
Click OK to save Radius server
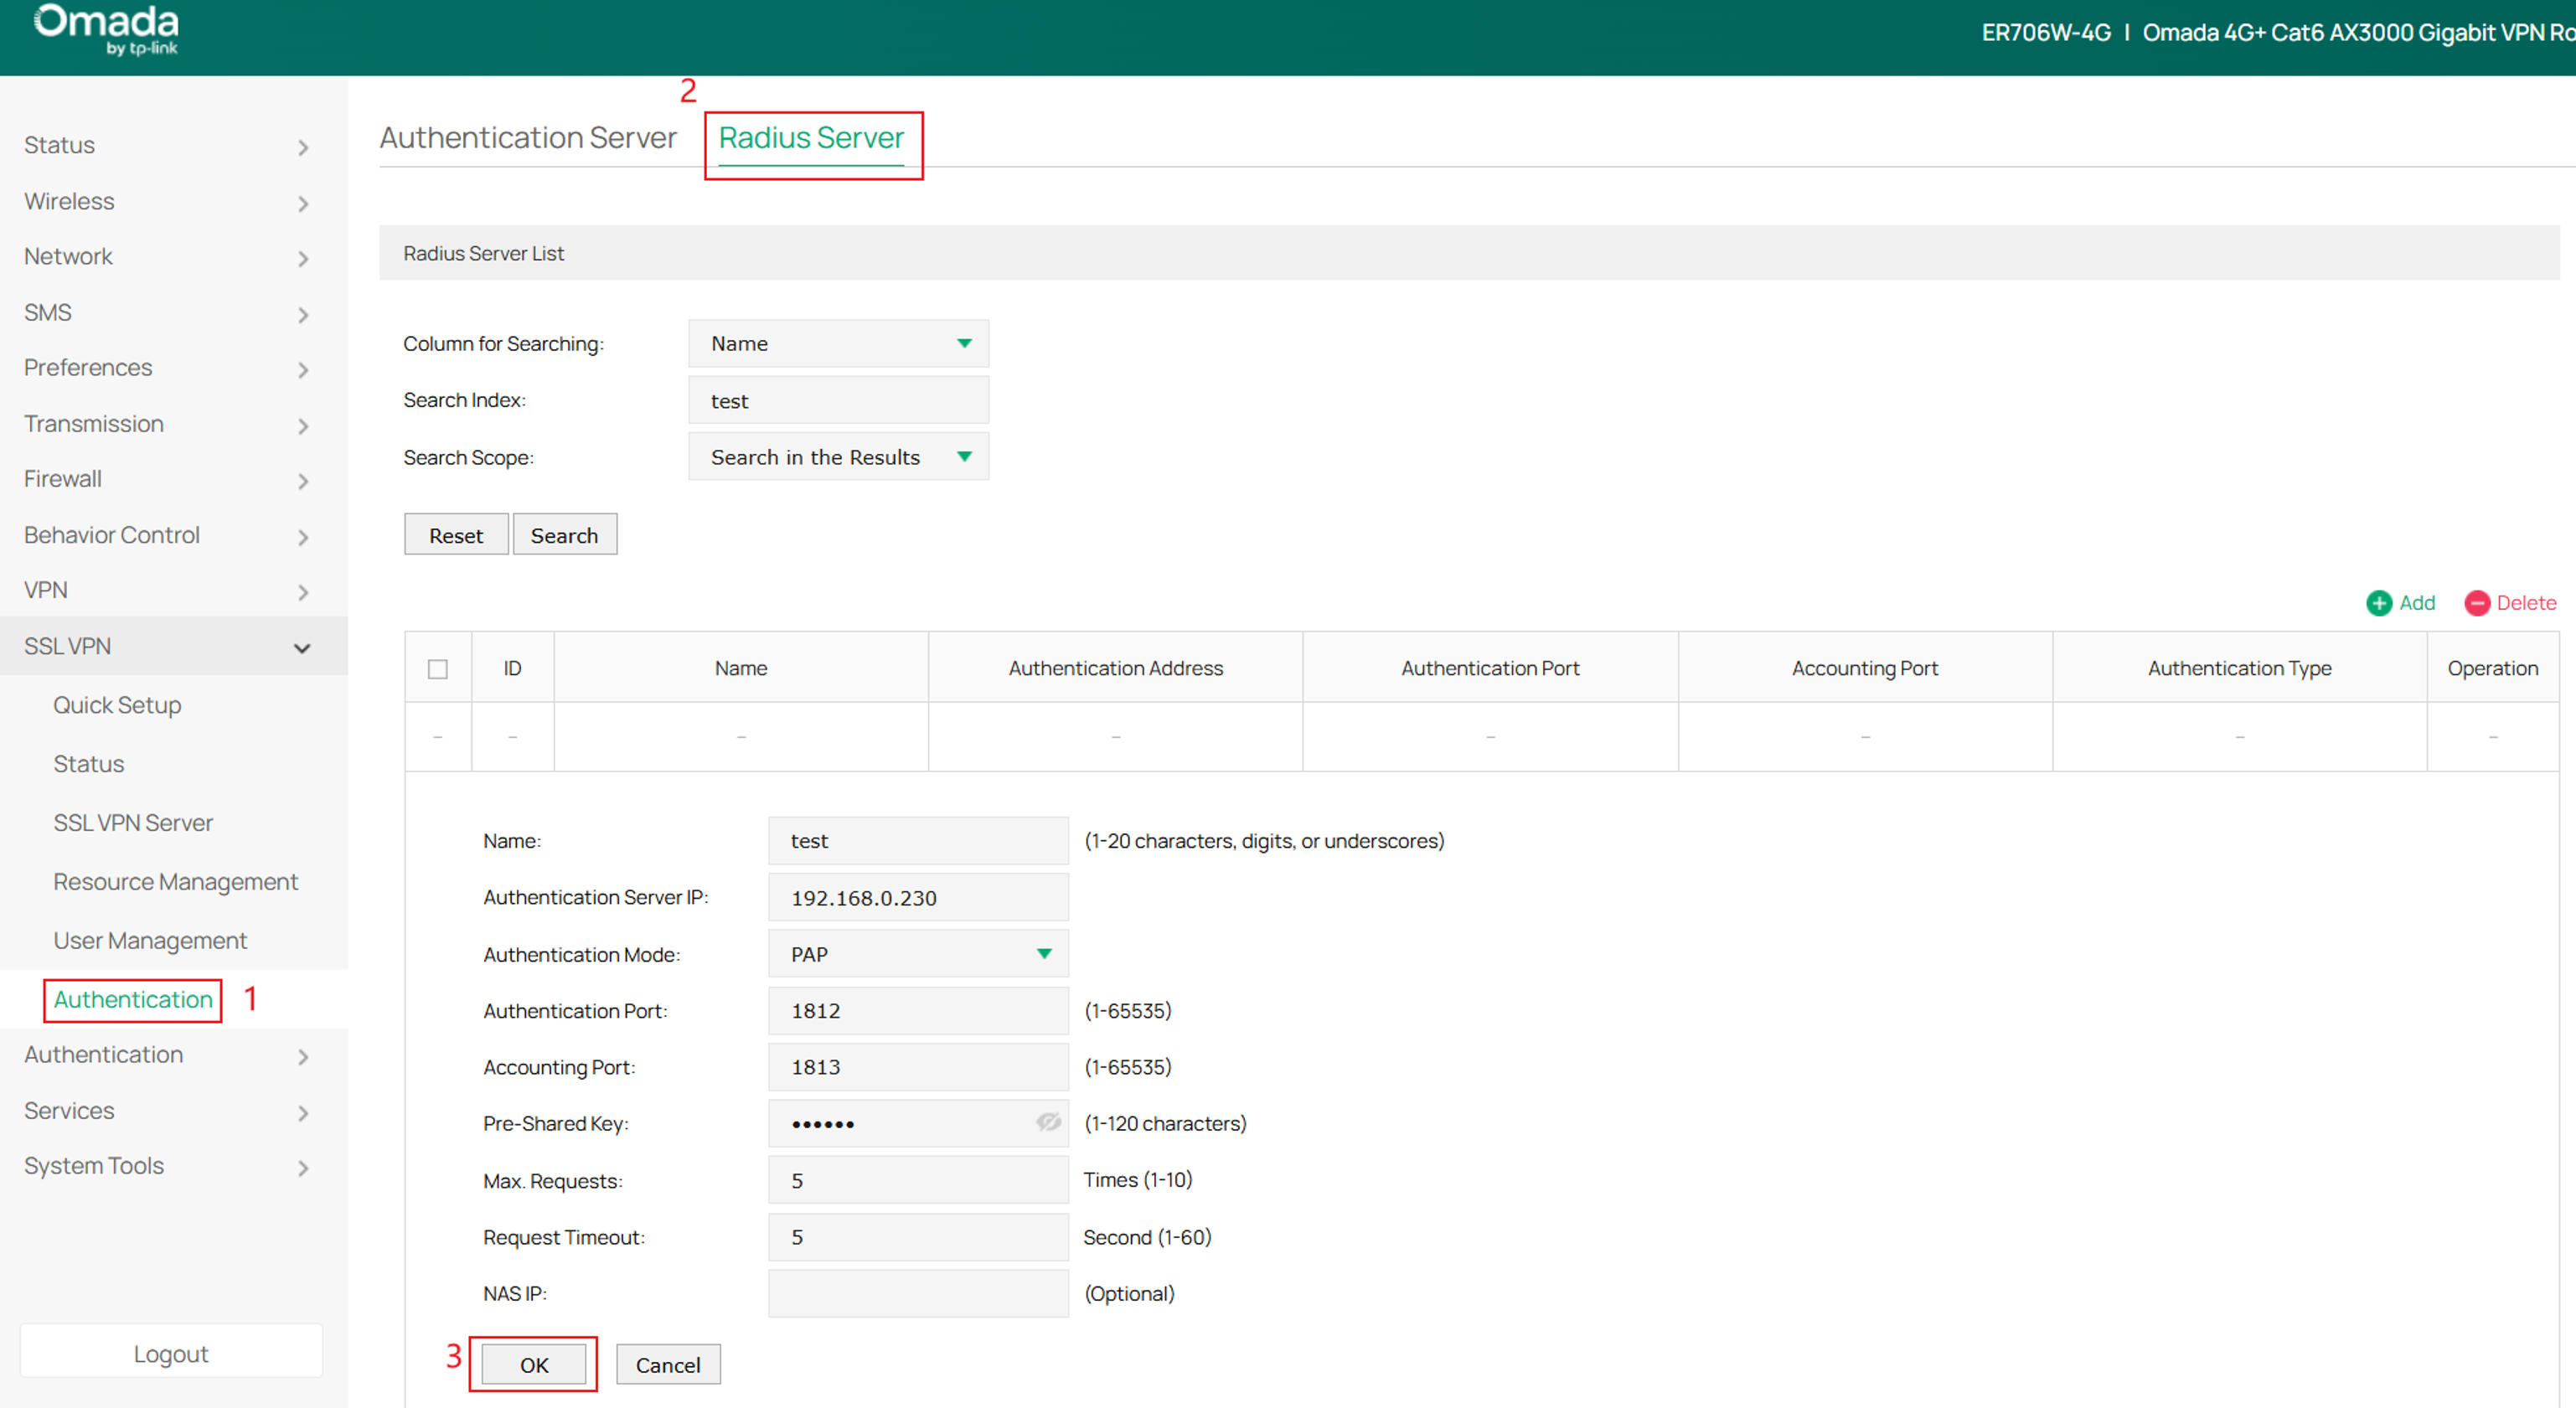[x=534, y=1365]
